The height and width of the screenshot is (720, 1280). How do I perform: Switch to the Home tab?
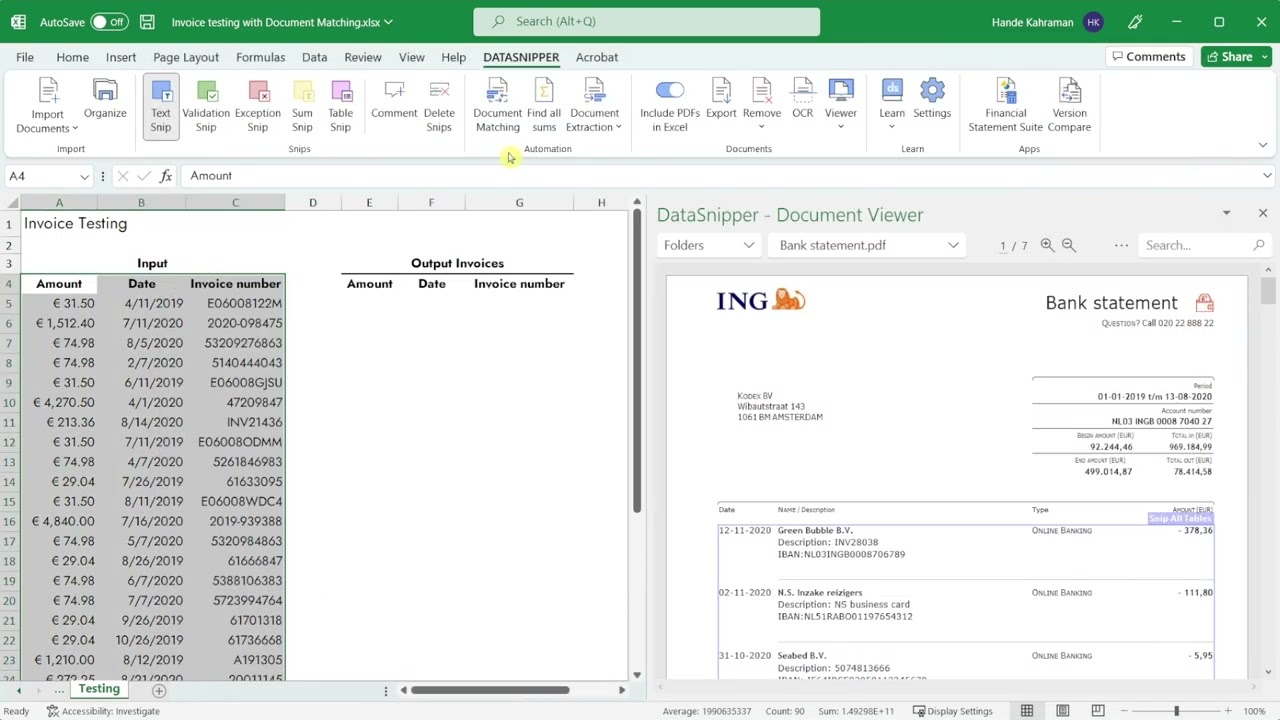(x=72, y=57)
